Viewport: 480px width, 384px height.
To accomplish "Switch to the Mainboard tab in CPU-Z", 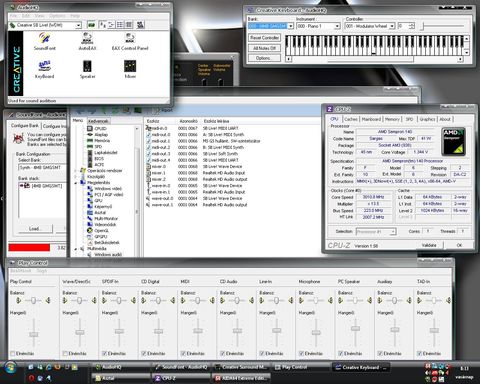I will coord(371,119).
